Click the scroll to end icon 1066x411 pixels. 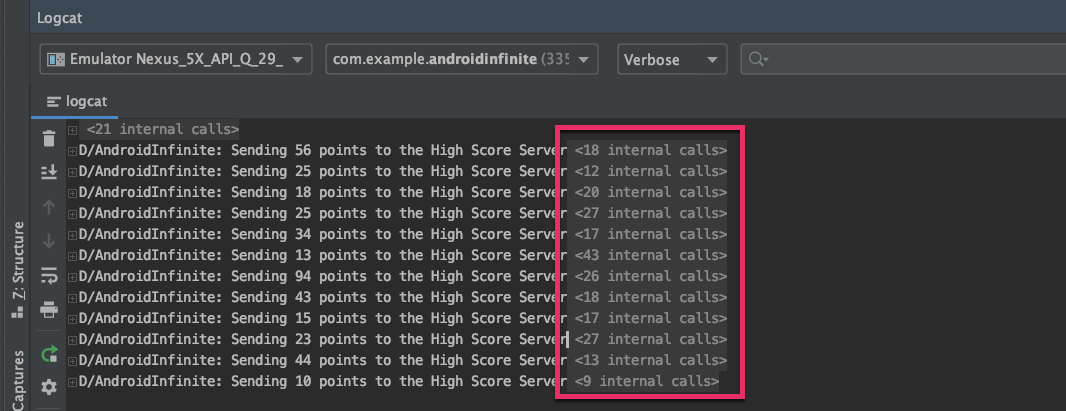[48, 173]
